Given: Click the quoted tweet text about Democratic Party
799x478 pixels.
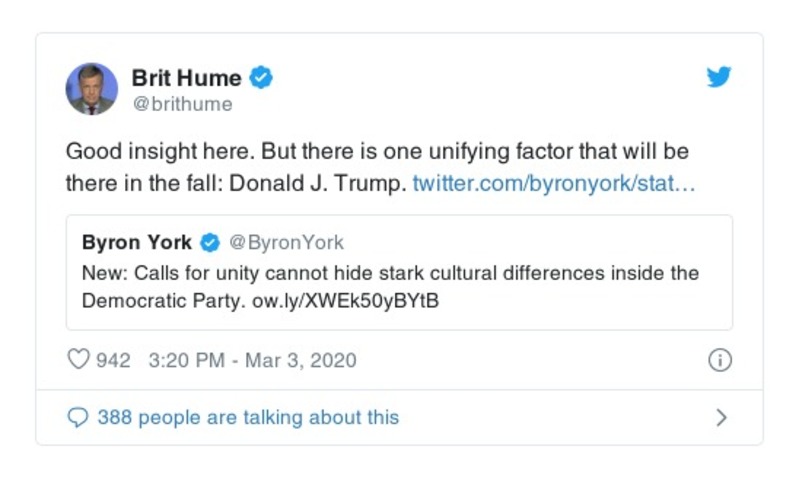Looking at the screenshot, I should (x=390, y=273).
